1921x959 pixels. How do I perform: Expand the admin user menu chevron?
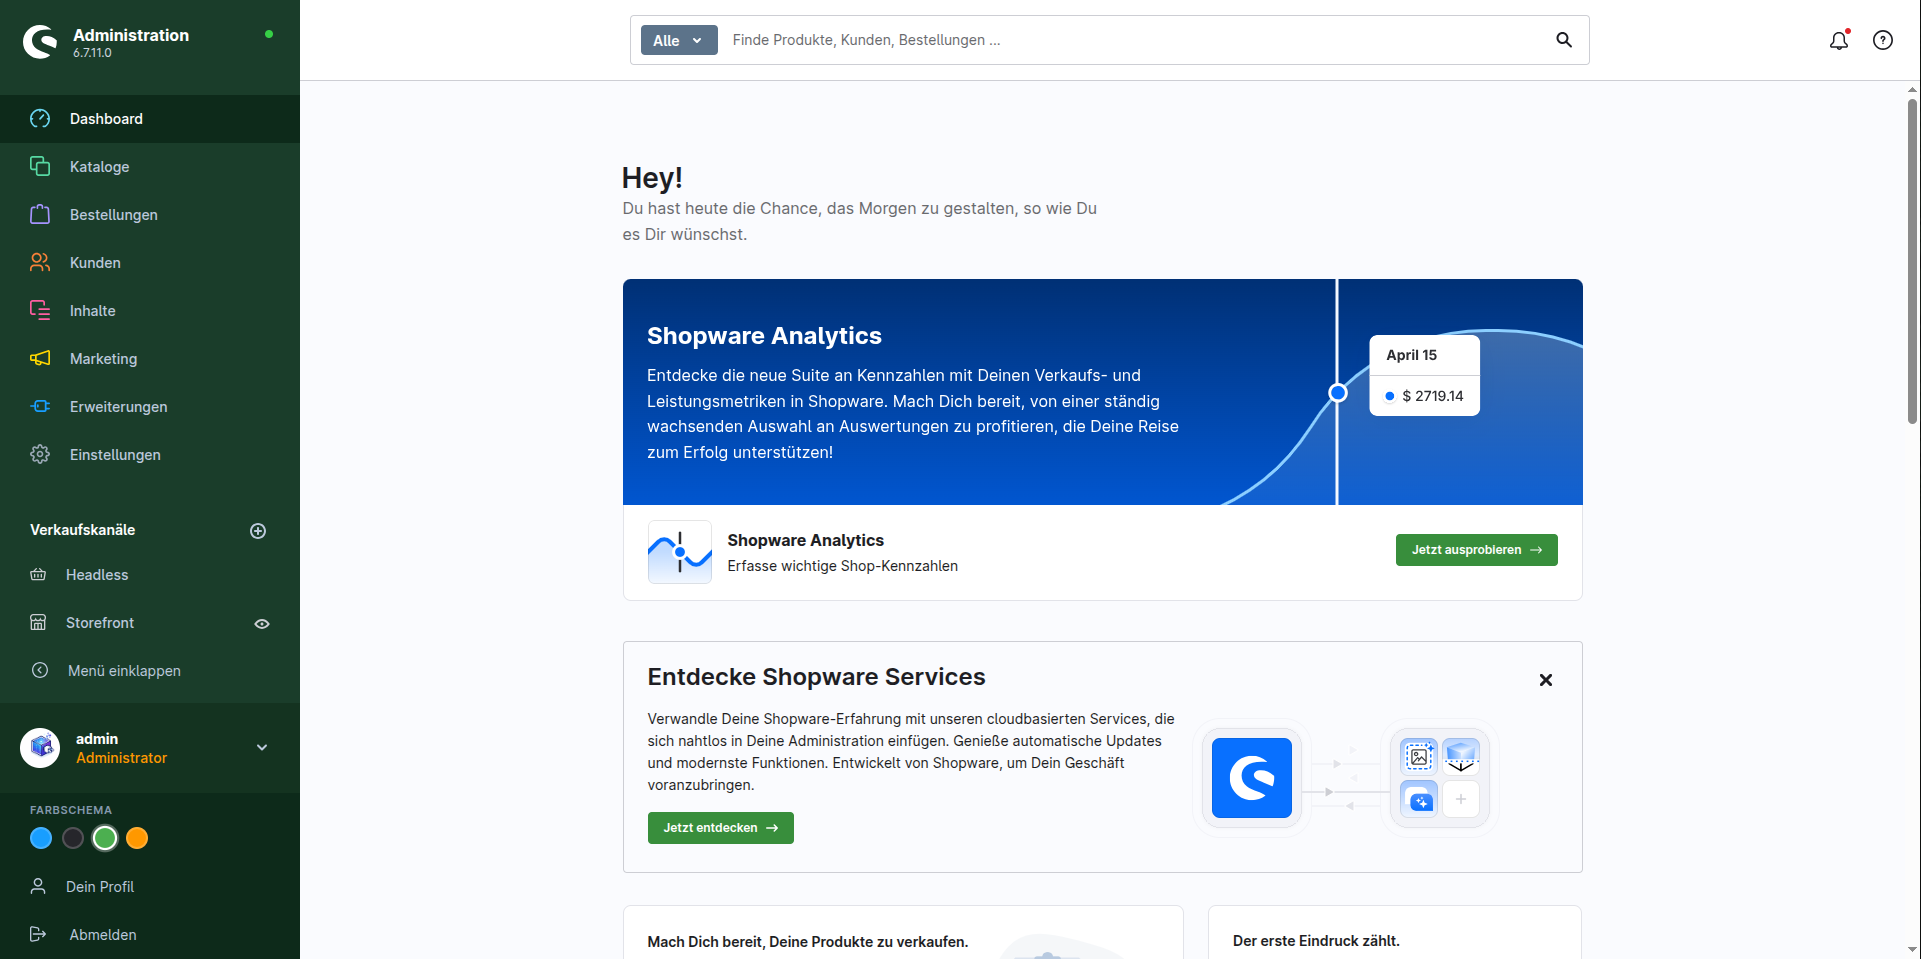262,747
